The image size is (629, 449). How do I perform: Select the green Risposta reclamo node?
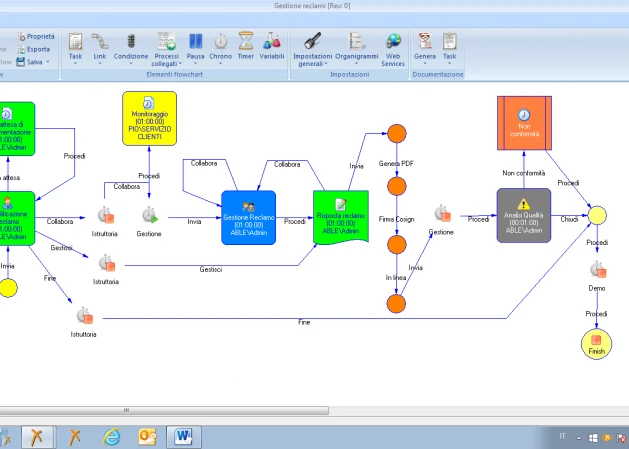tap(341, 217)
